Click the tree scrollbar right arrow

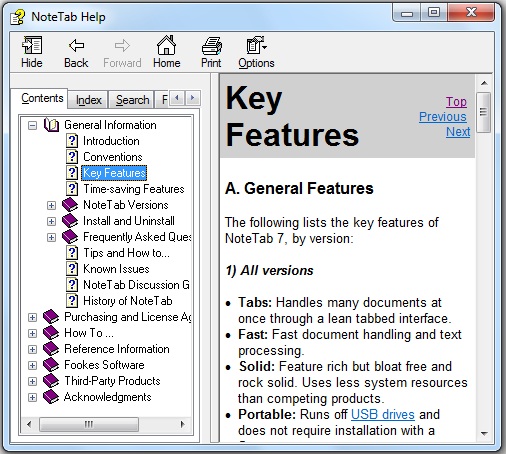point(182,424)
